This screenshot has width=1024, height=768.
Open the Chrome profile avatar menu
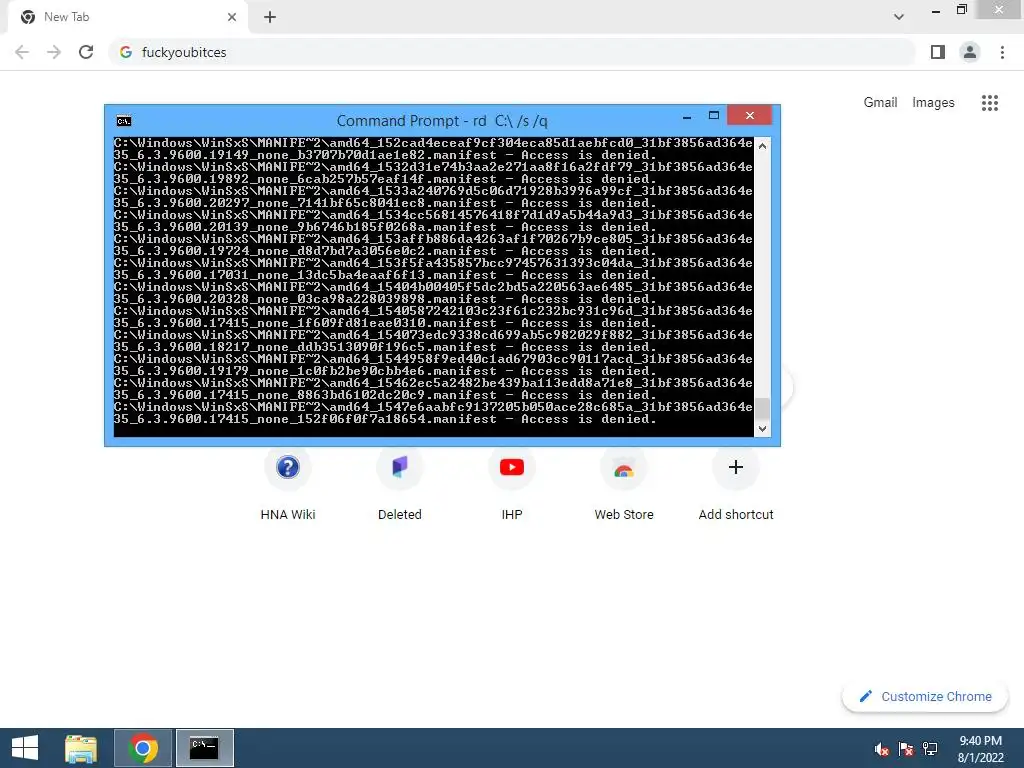point(970,52)
